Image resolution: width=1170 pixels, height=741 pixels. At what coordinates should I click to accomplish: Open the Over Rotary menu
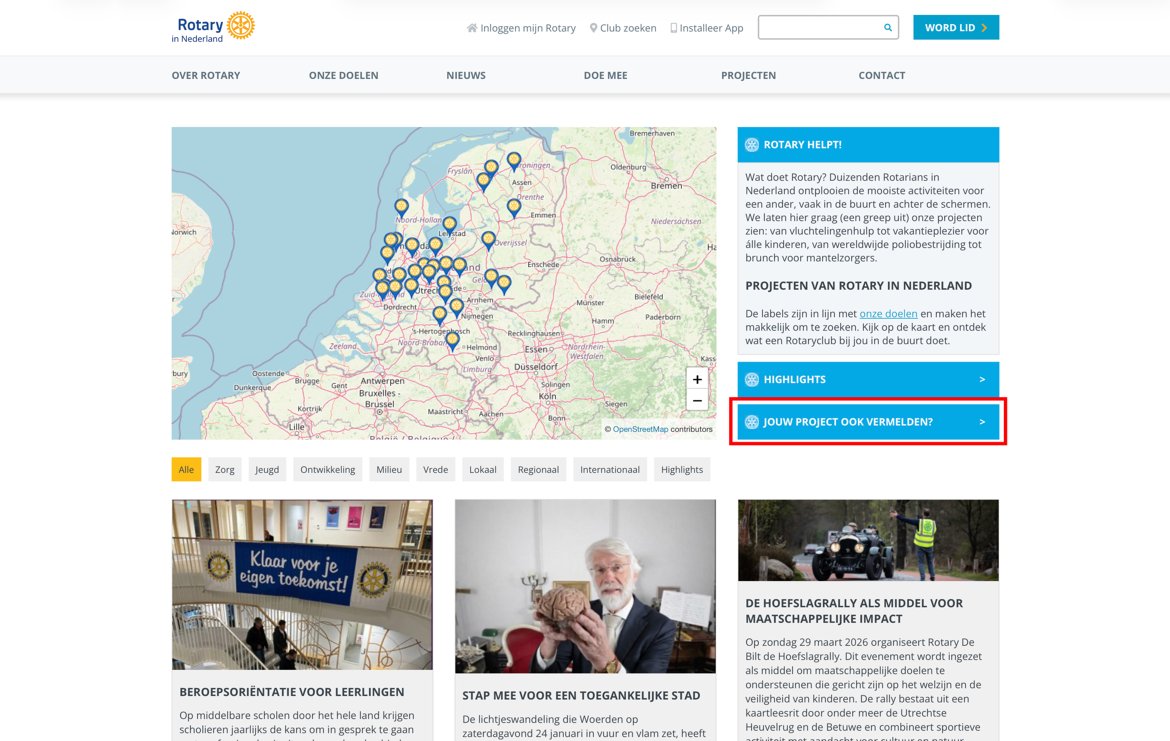[x=206, y=75]
